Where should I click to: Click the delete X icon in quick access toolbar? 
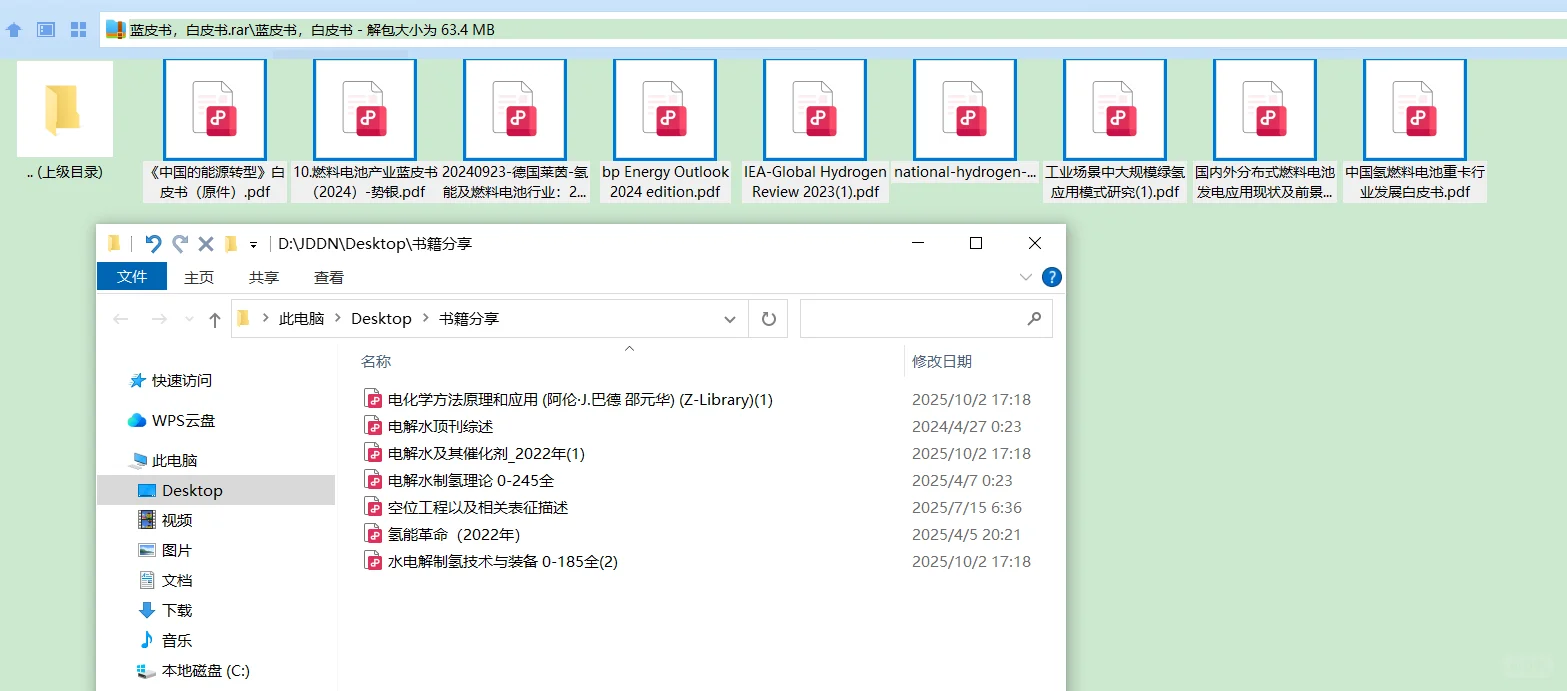click(x=206, y=243)
